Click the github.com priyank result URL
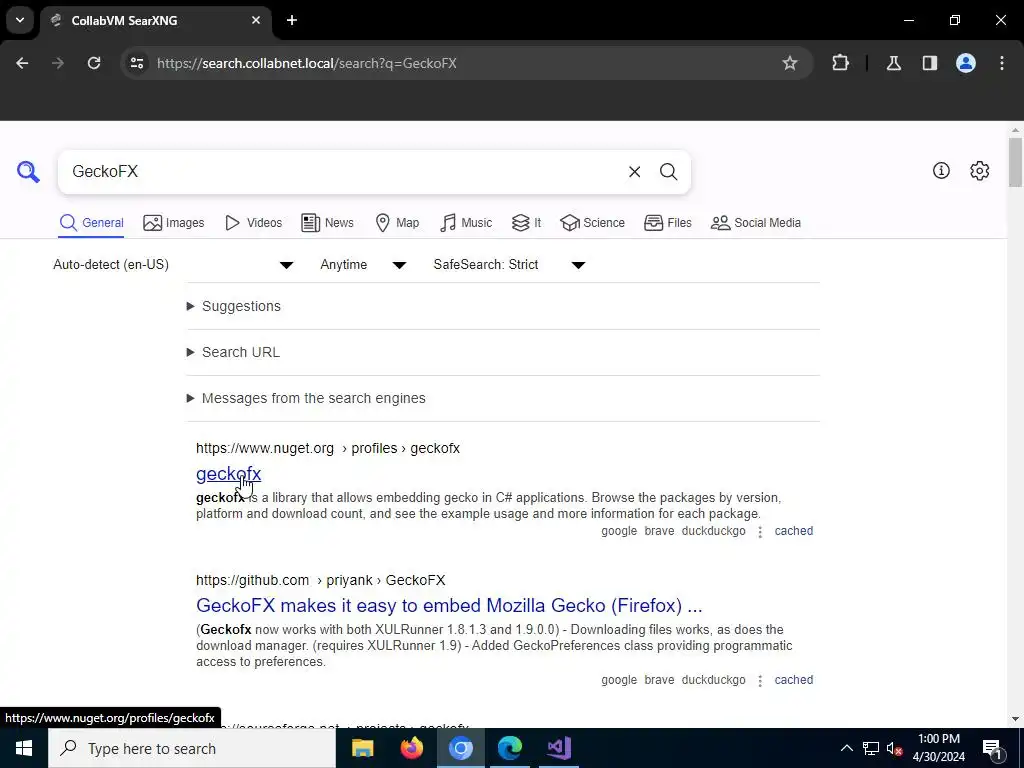This screenshot has height=768, width=1024. coord(321,580)
